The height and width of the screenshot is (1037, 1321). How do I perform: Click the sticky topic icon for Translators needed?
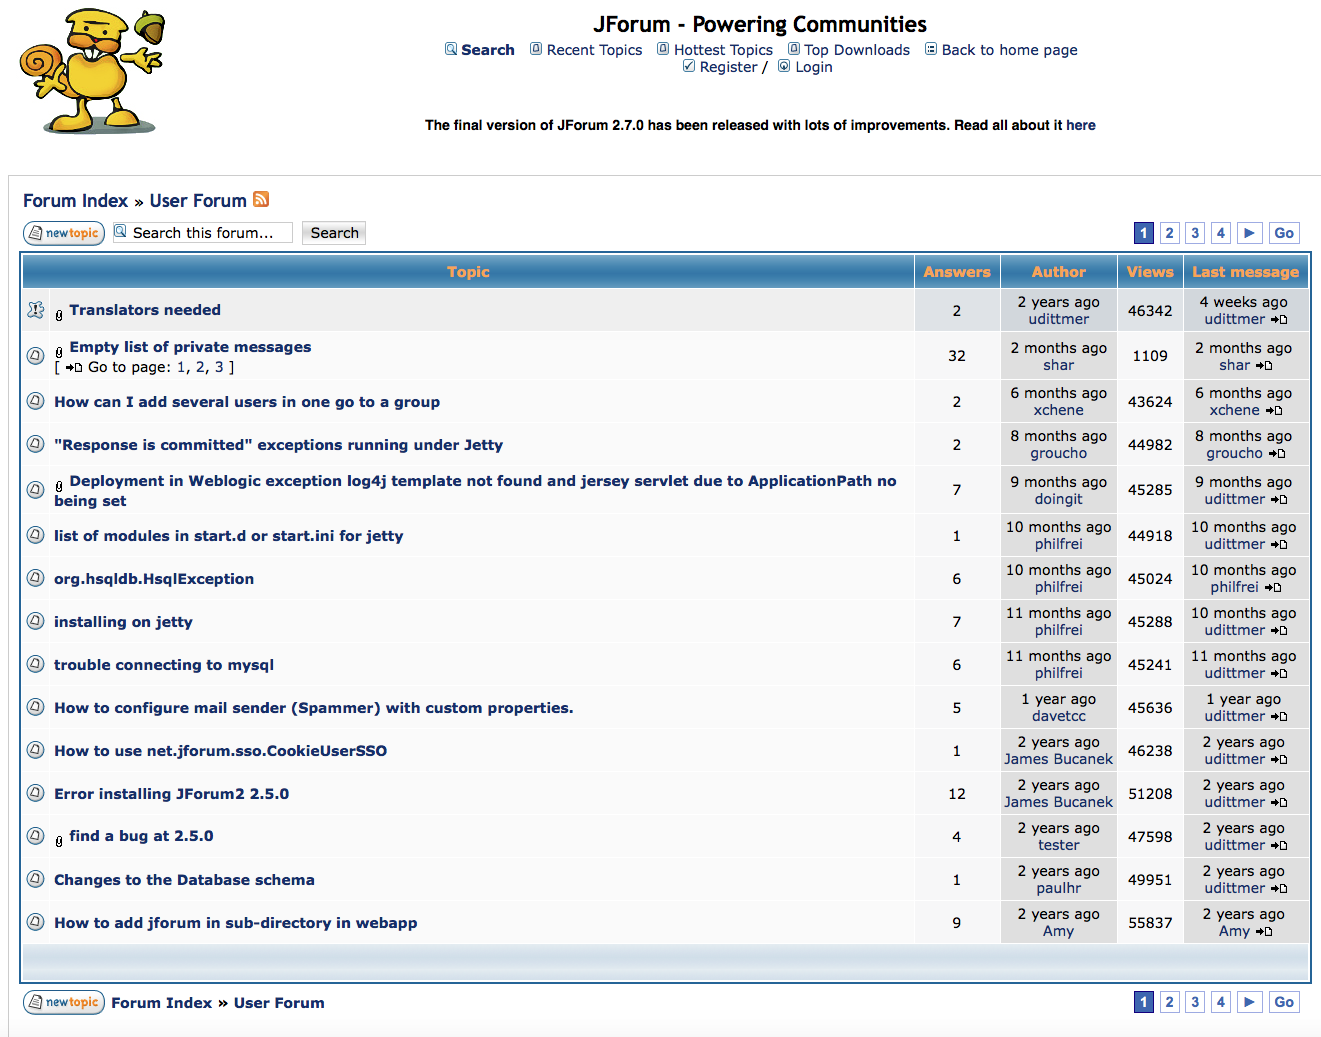pyautogui.click(x=36, y=310)
